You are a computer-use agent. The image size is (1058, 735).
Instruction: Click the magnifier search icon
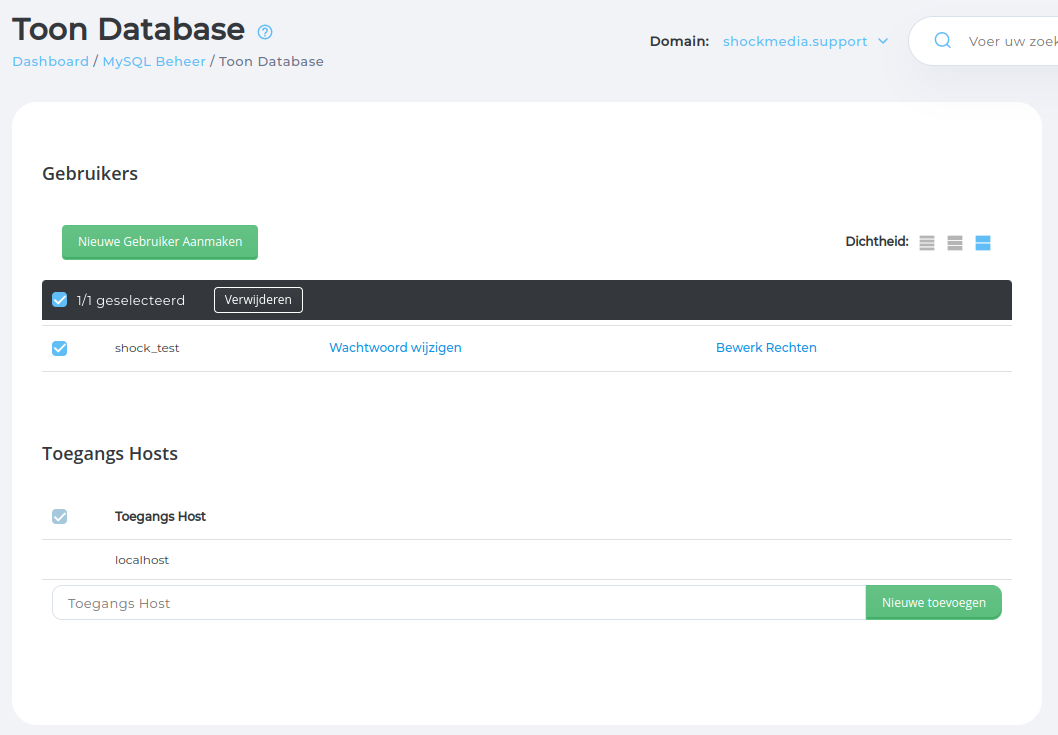click(x=942, y=41)
